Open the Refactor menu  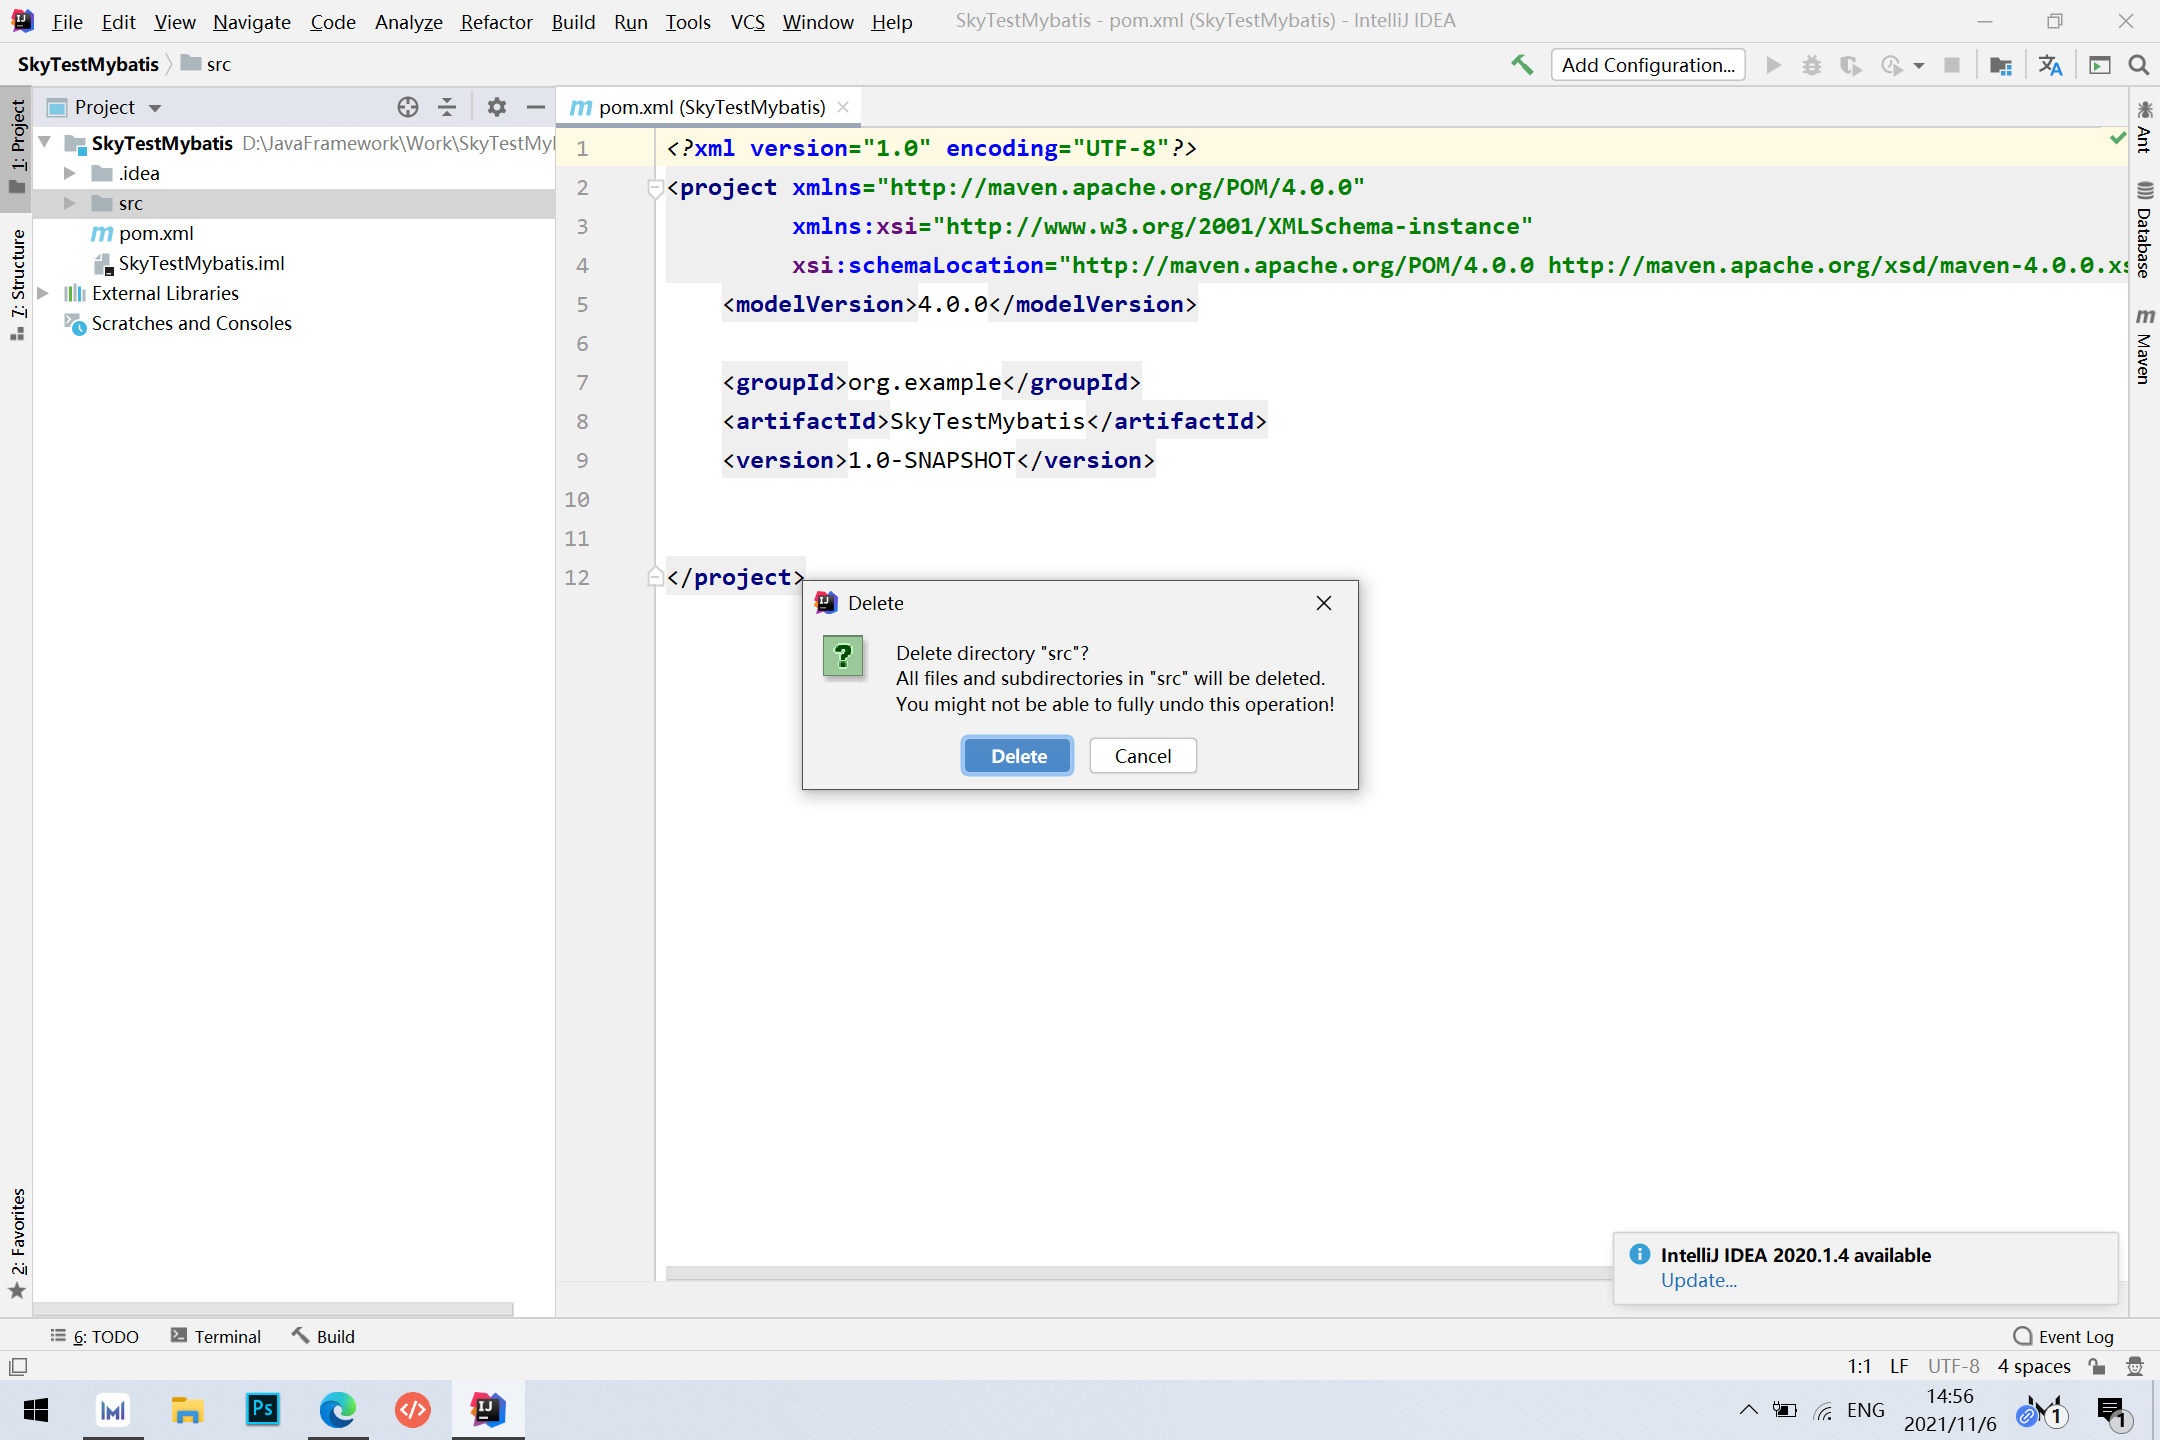point(496,21)
